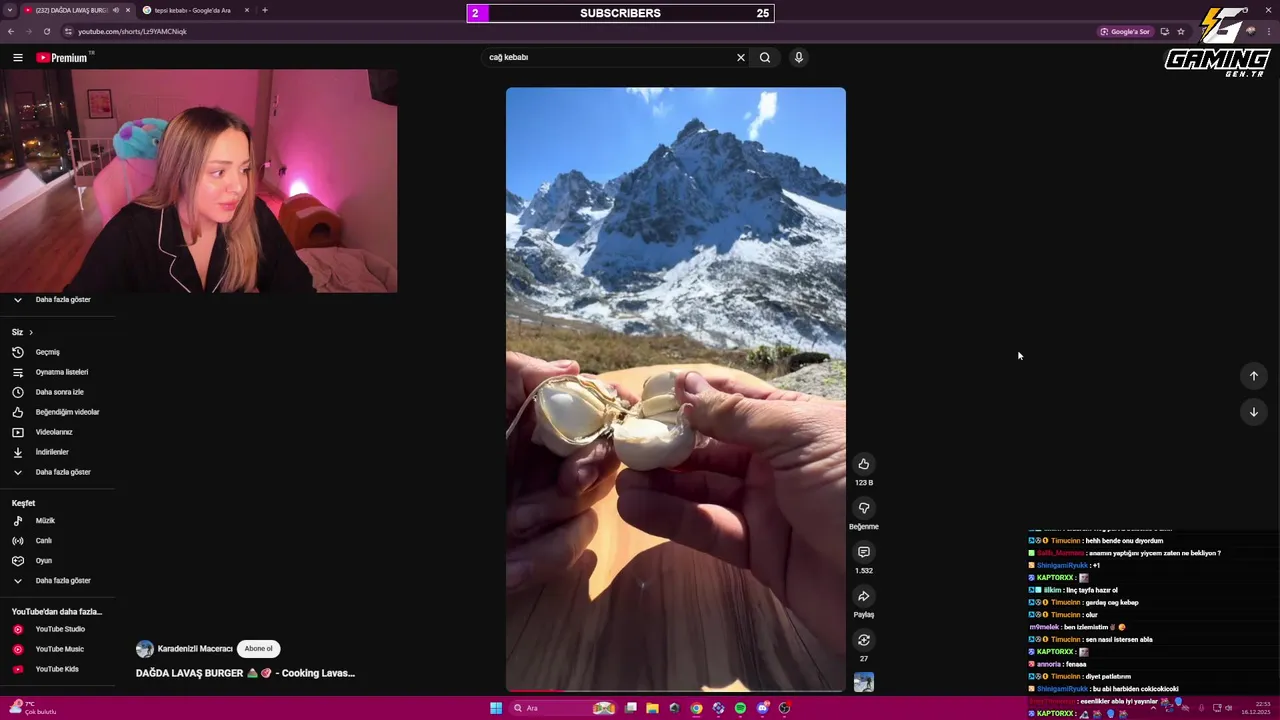Close the tepsi kebabı tab
This screenshot has width=1280, height=720.
247,10
